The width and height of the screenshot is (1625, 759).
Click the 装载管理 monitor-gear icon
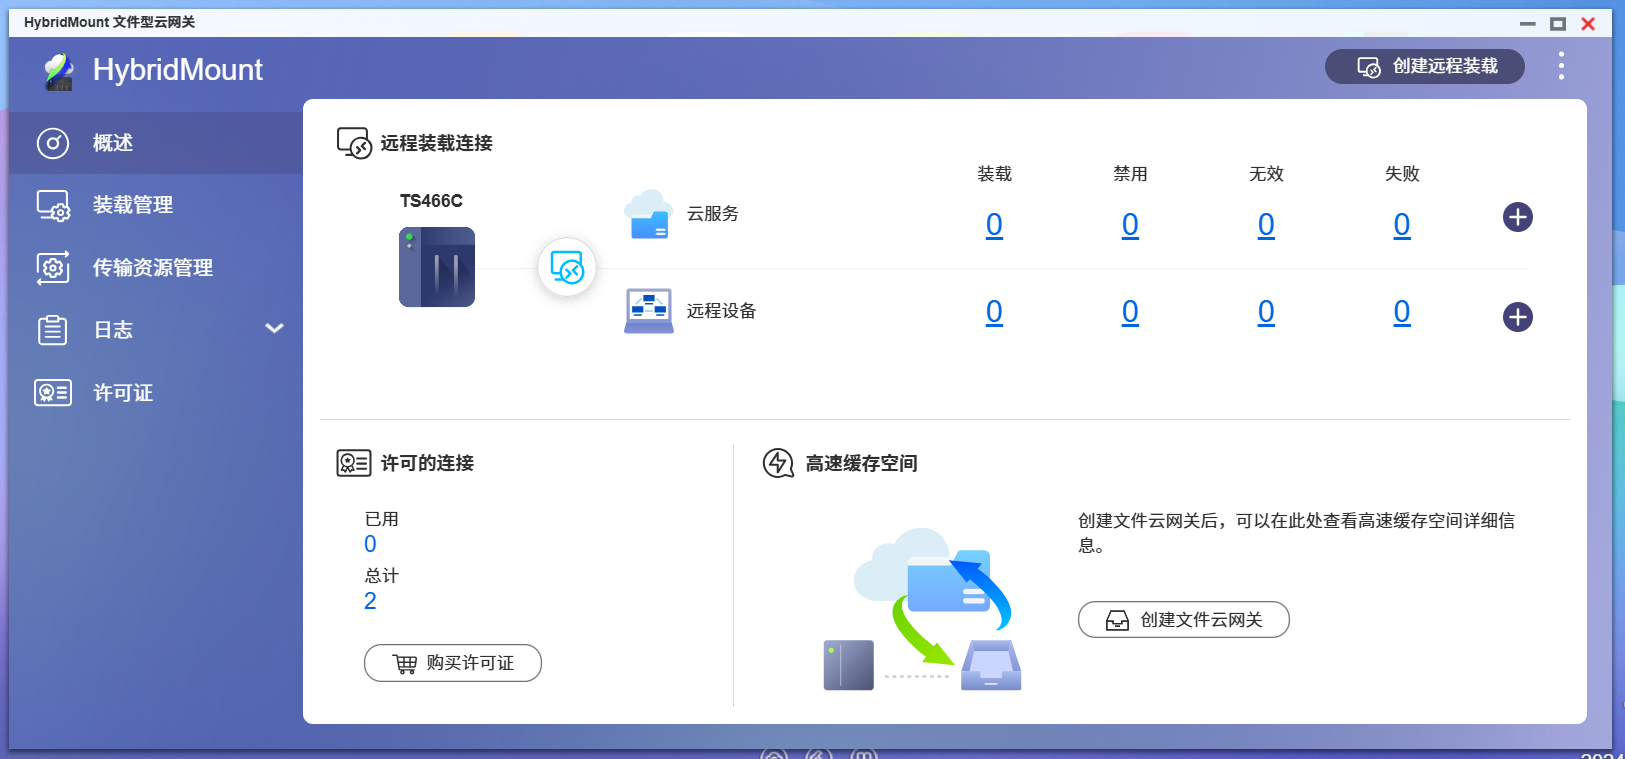coord(53,205)
